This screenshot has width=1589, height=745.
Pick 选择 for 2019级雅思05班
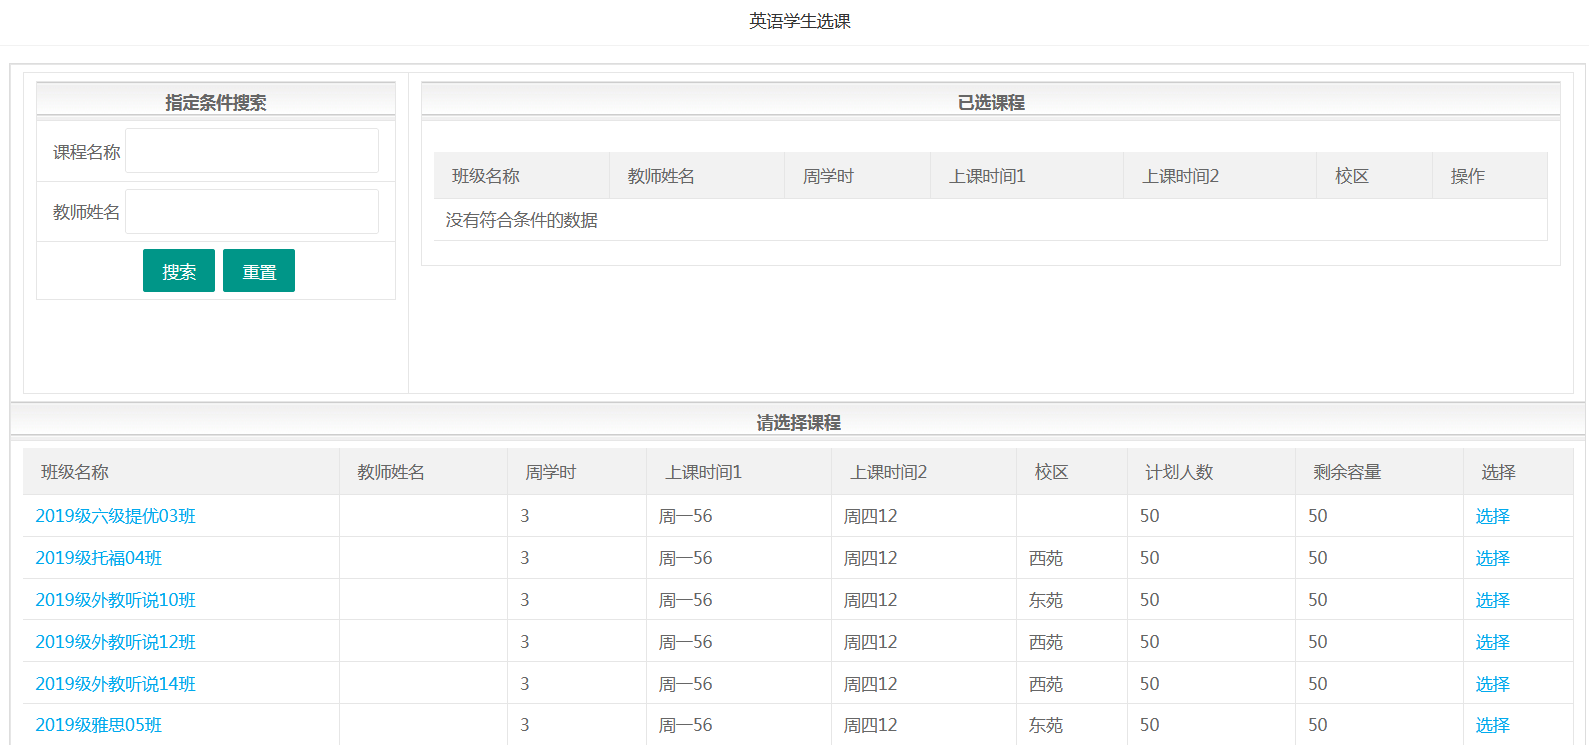click(x=1492, y=725)
